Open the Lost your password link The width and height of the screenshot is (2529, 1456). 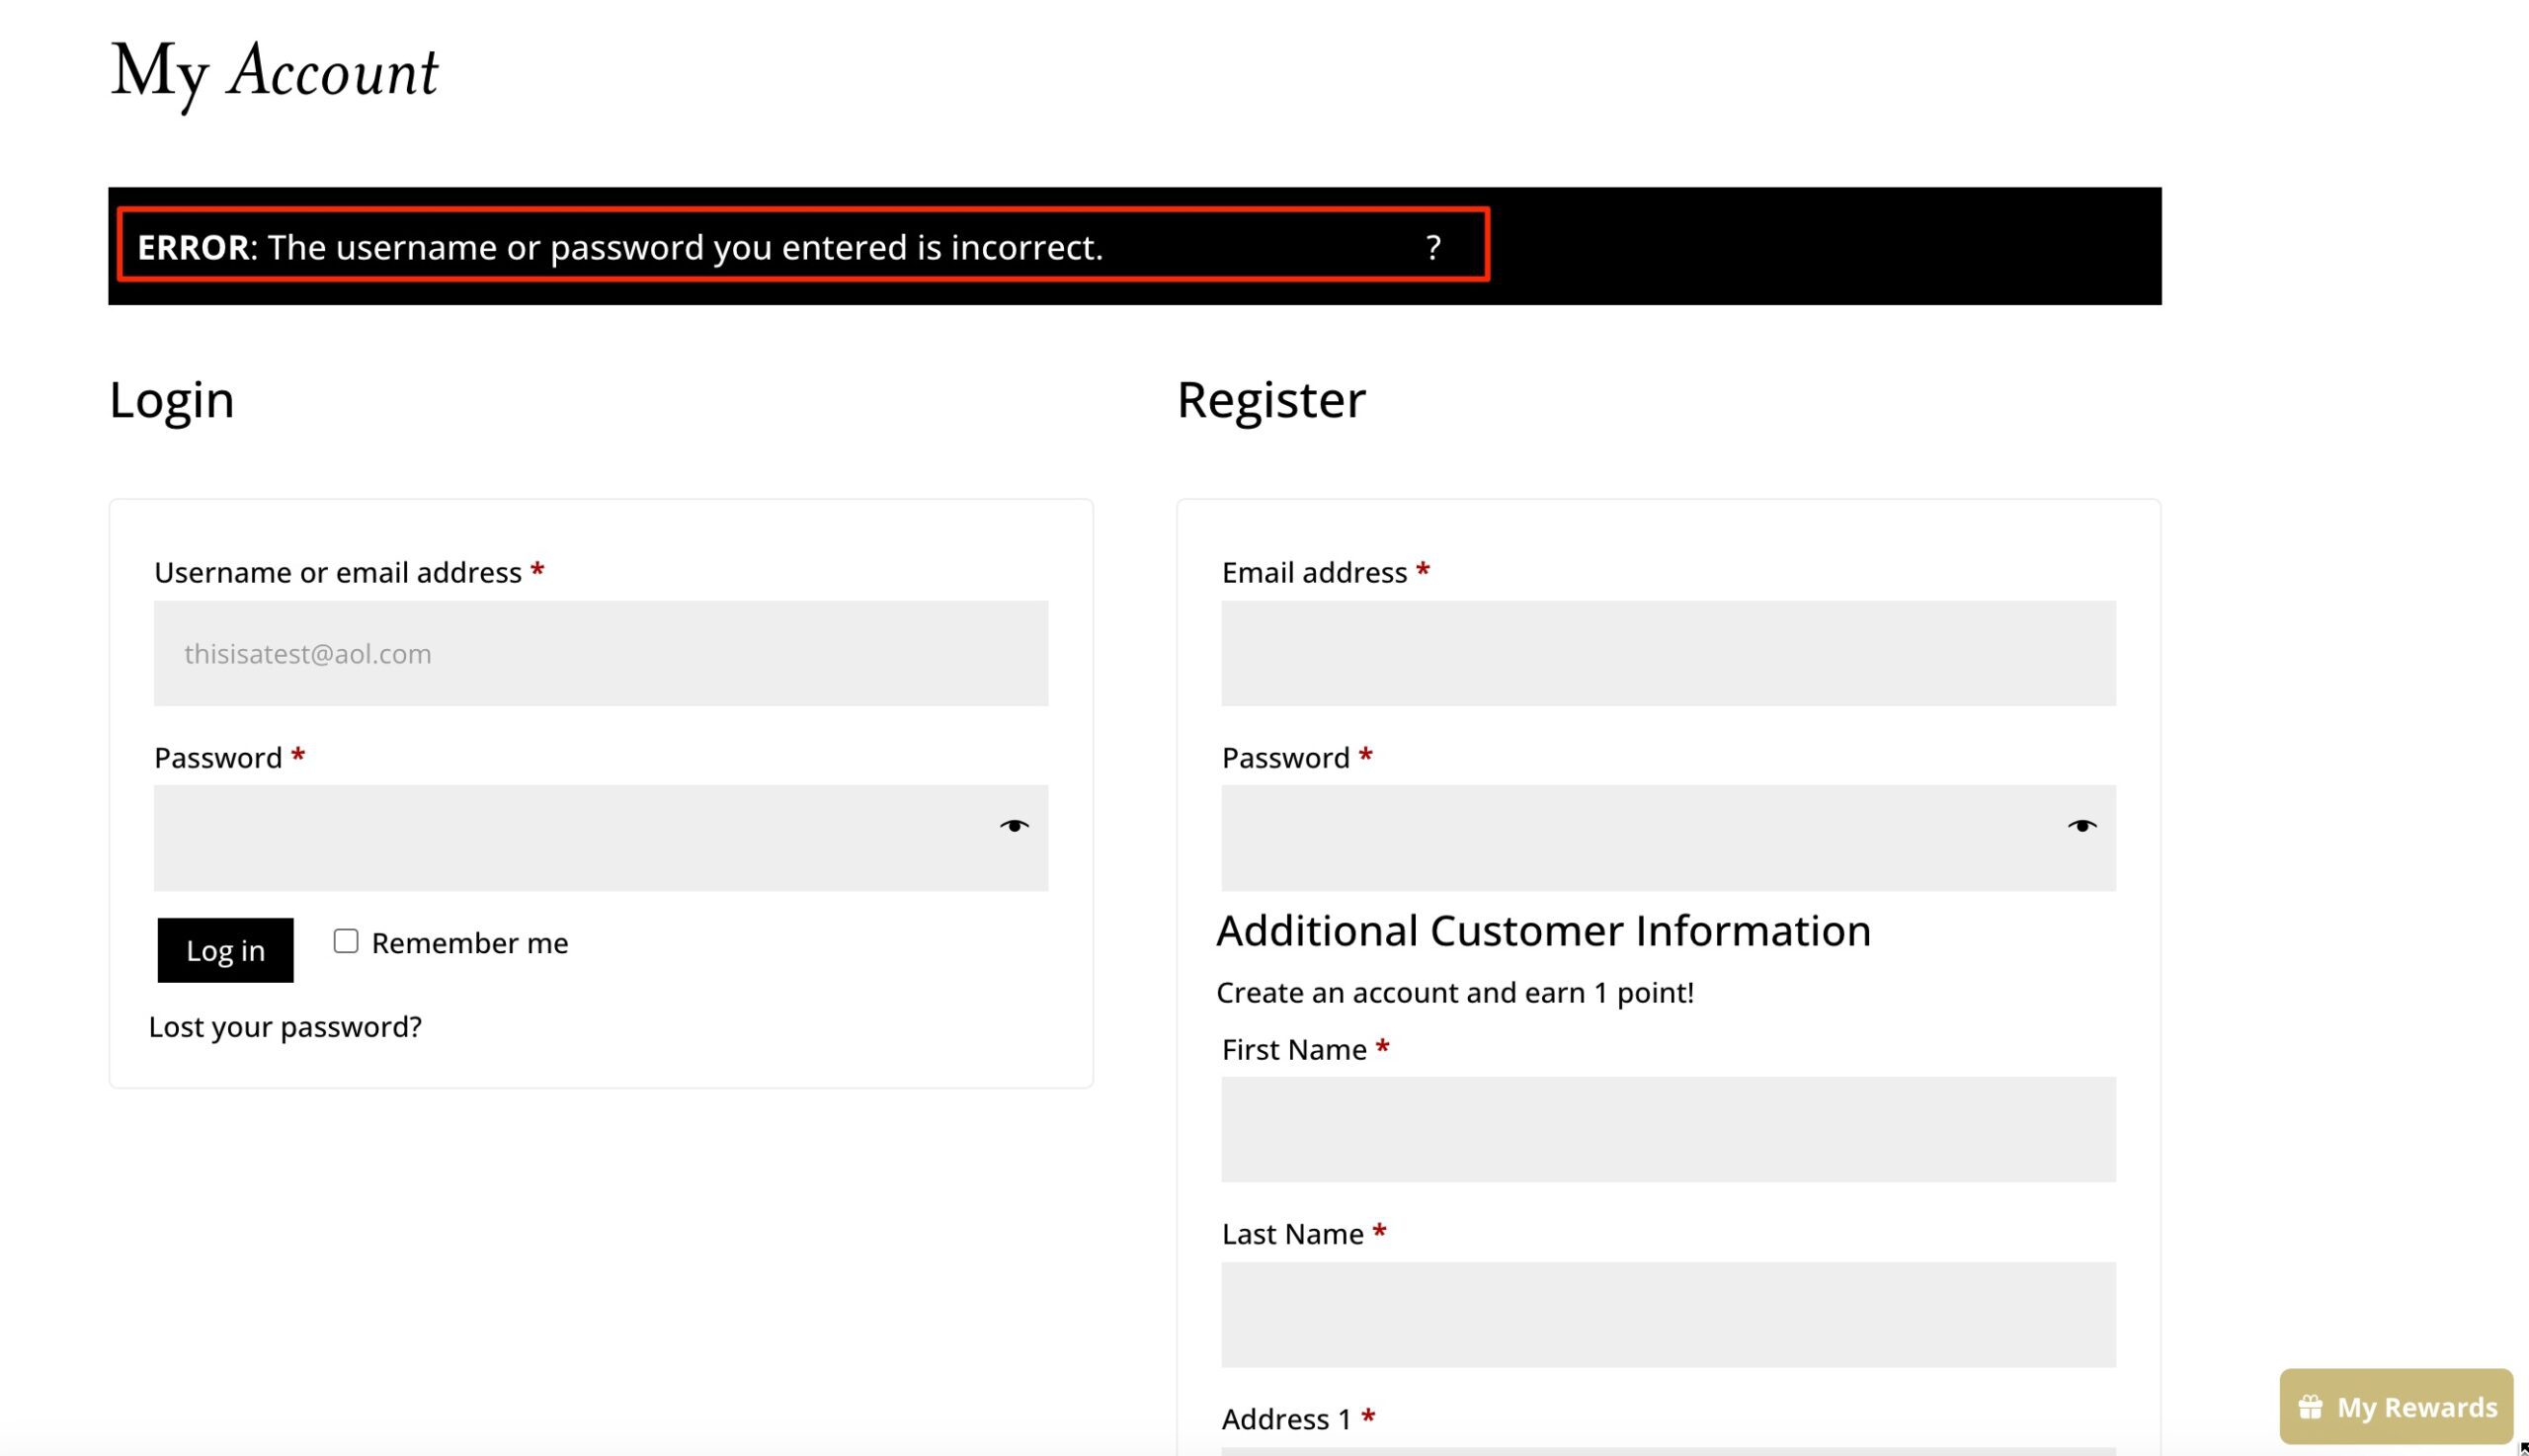285,1027
